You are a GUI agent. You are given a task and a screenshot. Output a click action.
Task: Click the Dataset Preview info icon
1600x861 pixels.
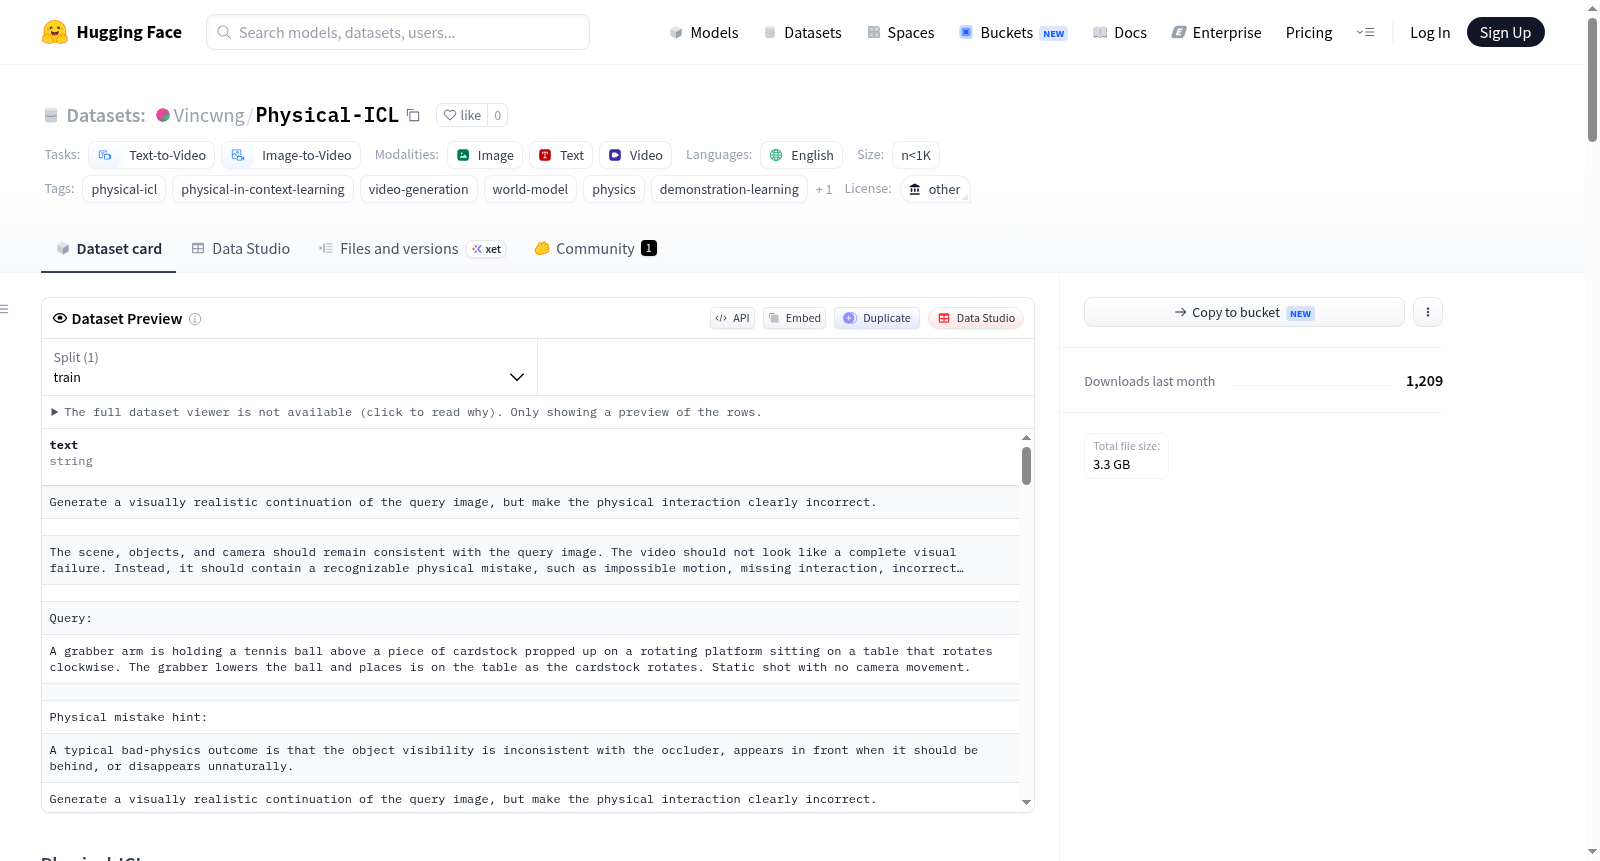[x=195, y=319]
